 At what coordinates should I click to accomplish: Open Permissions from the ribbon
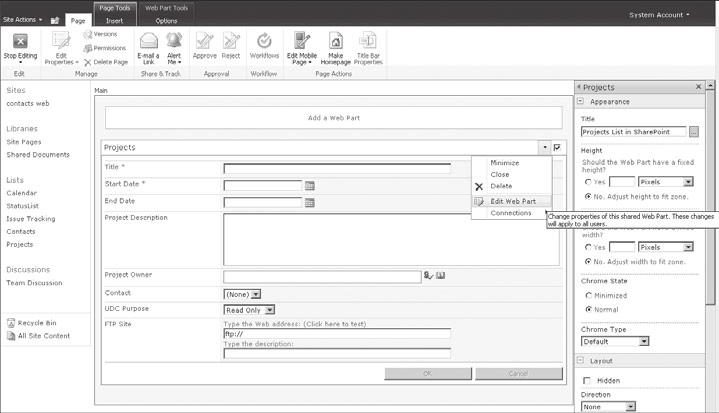[x=105, y=48]
